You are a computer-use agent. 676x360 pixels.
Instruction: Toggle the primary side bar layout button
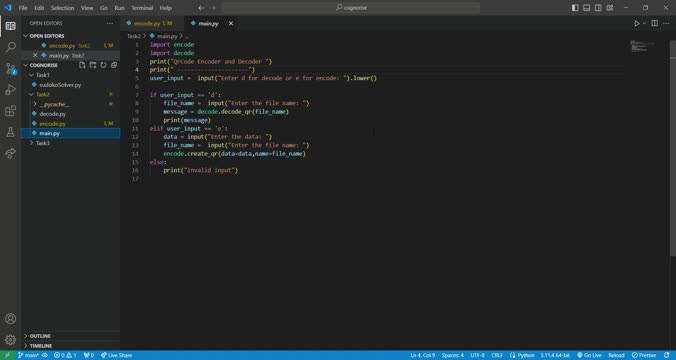[x=575, y=8]
